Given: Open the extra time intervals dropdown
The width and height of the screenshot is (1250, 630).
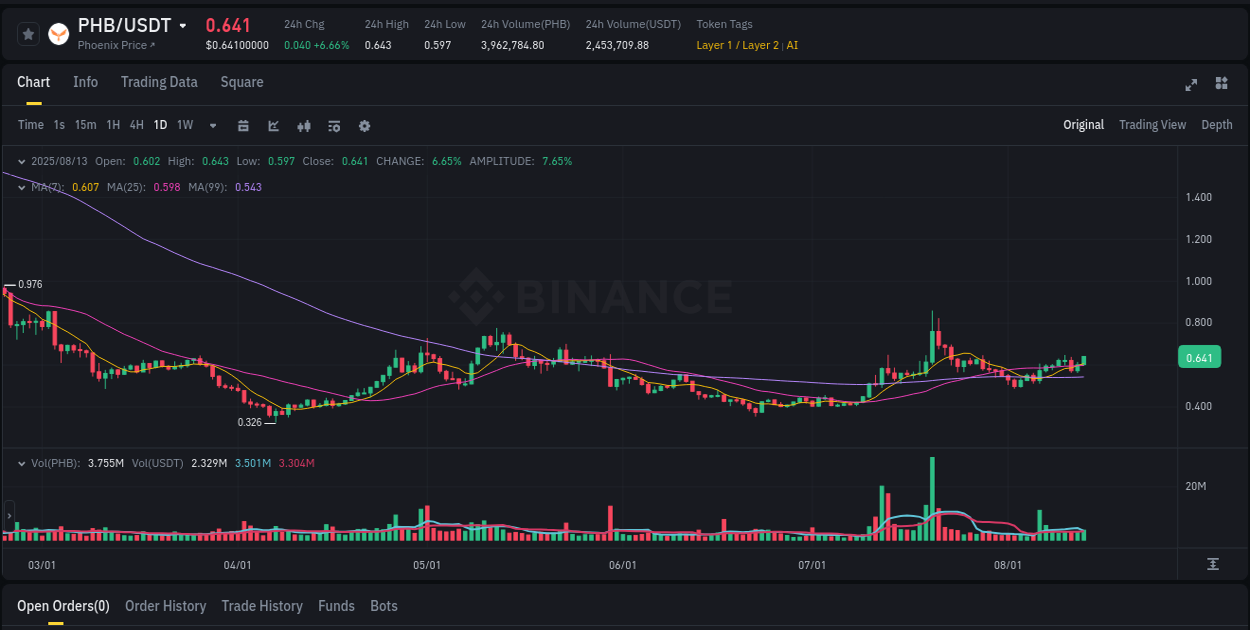Looking at the screenshot, I should pos(211,125).
